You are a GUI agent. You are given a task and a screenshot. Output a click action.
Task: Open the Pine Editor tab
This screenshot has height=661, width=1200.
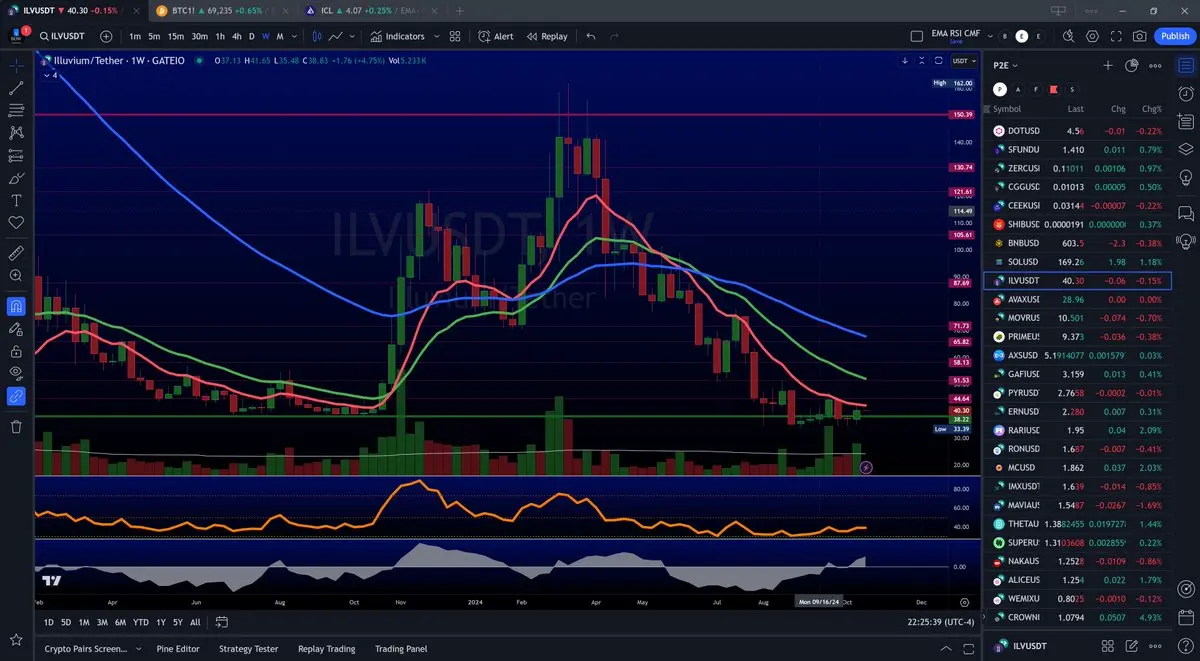tap(178, 649)
